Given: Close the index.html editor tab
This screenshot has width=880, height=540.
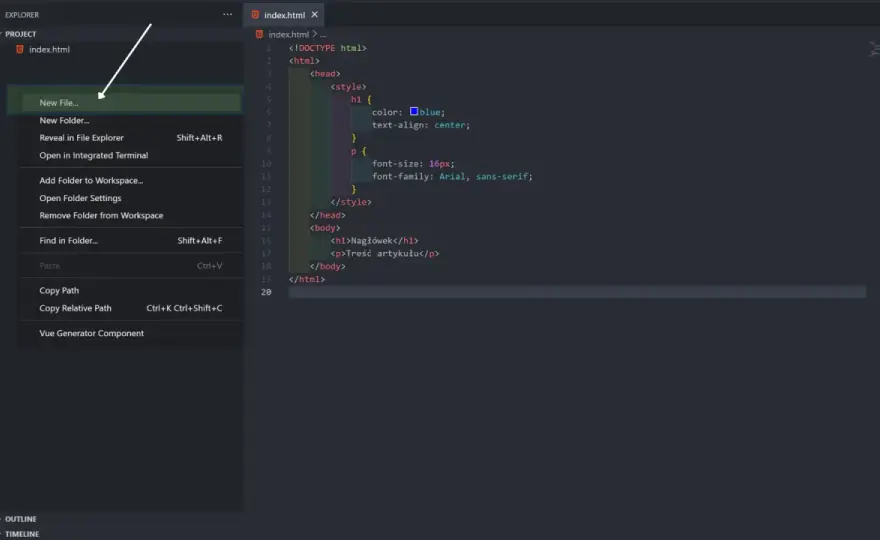Looking at the screenshot, I should 314,15.
